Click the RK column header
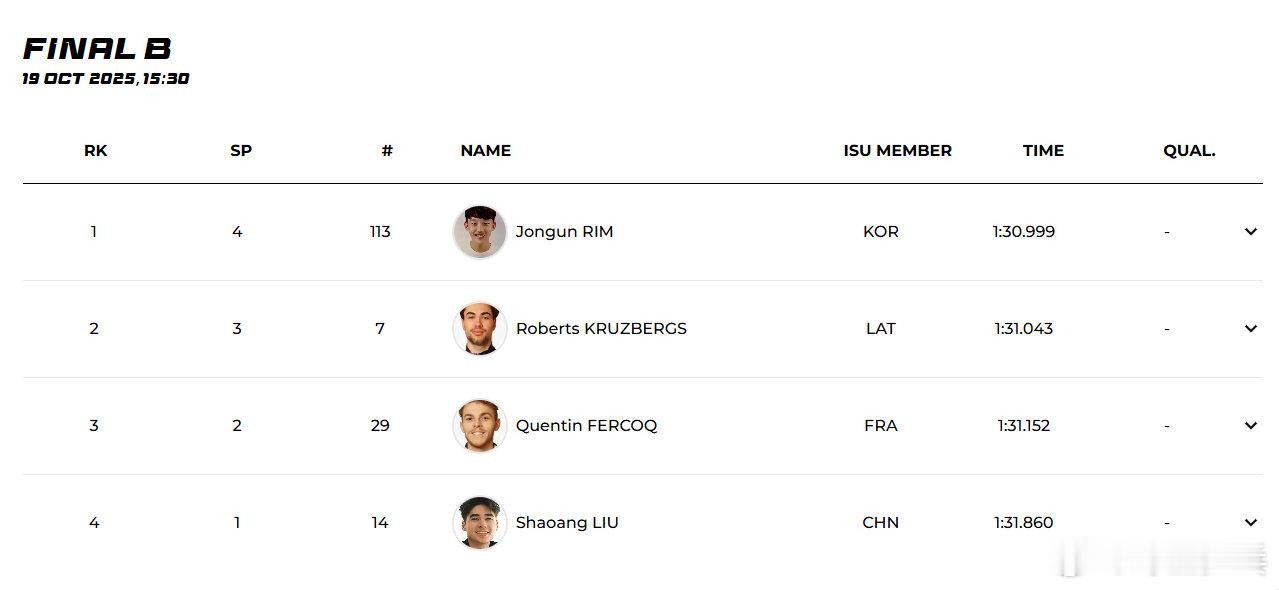The height and width of the screenshot is (590, 1279). 95,151
